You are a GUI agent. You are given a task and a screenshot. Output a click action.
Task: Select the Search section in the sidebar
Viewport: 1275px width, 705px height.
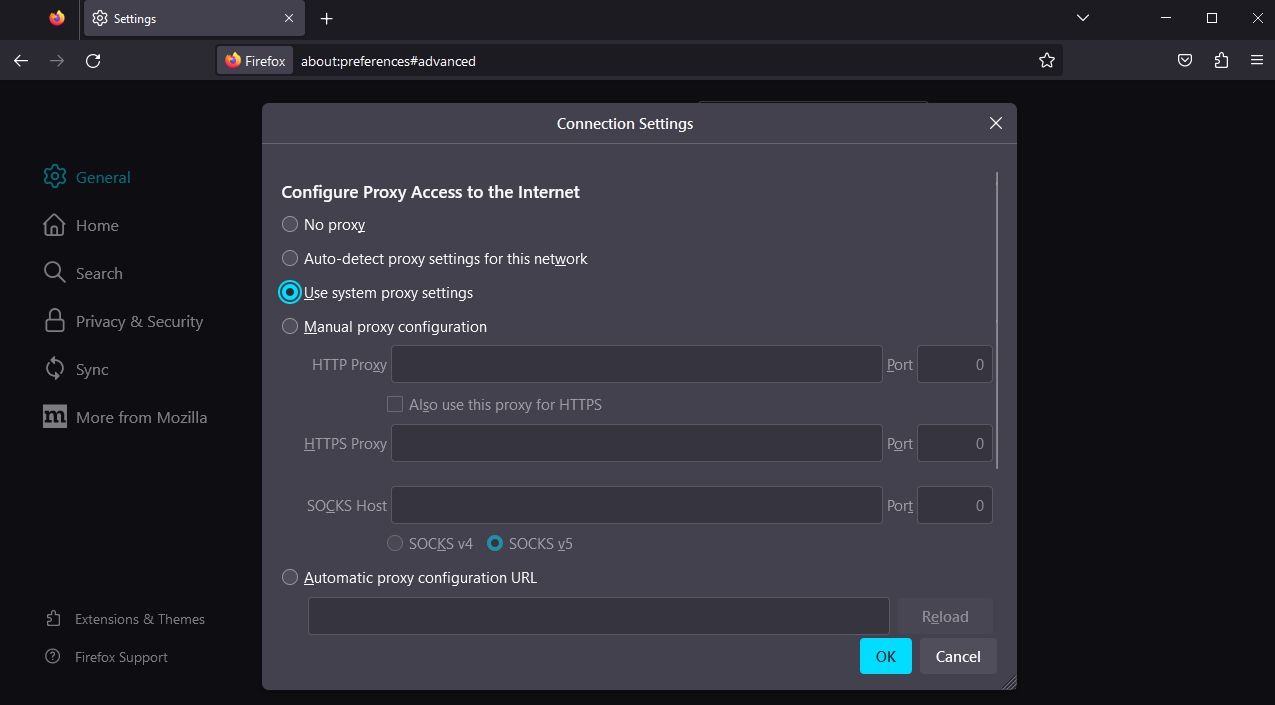pos(99,272)
